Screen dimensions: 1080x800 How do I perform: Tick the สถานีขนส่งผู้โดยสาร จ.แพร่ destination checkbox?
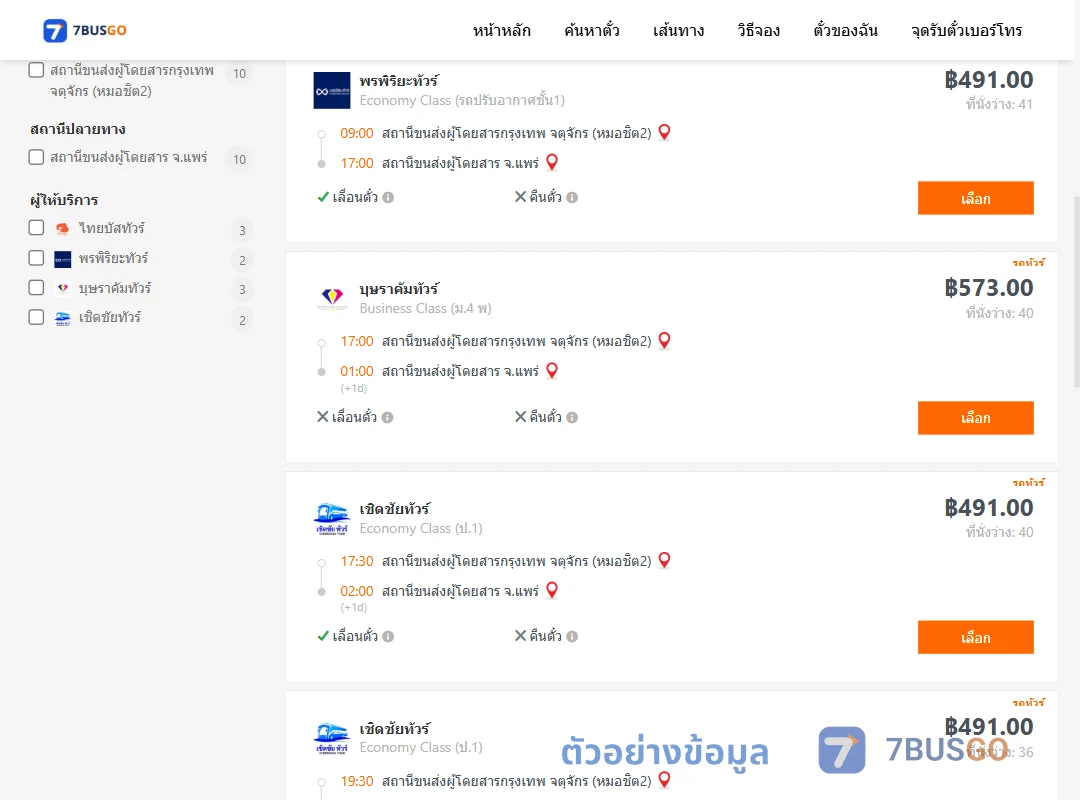coord(37,157)
